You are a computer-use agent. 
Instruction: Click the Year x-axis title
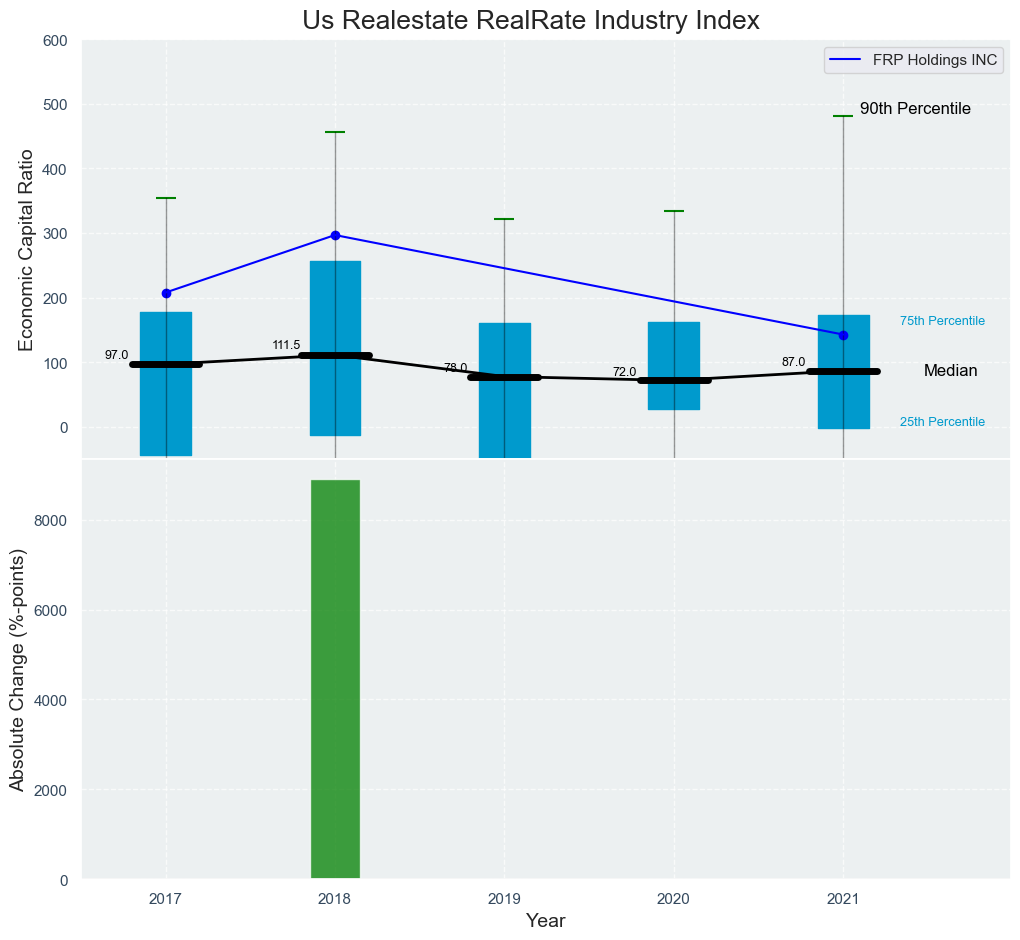[x=545, y=921]
